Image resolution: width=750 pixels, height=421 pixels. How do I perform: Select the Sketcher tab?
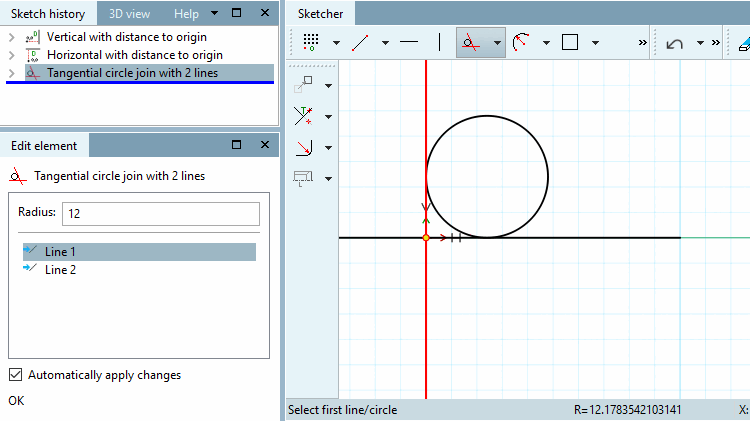320,14
